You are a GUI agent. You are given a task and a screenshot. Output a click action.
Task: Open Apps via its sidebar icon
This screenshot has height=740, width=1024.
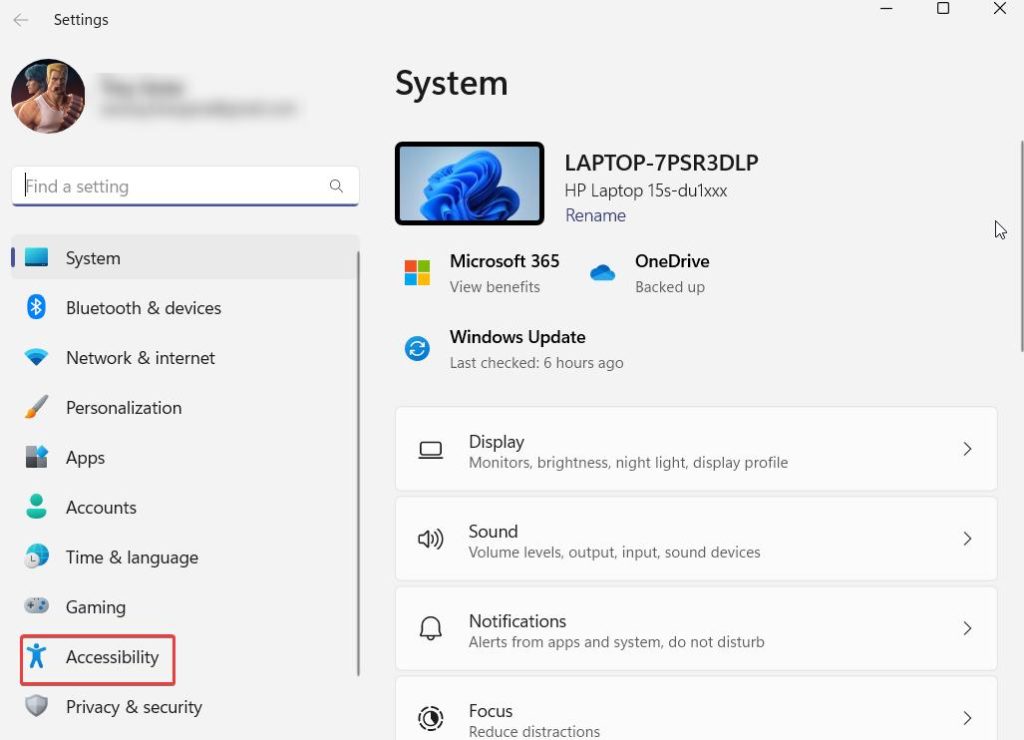click(x=37, y=458)
